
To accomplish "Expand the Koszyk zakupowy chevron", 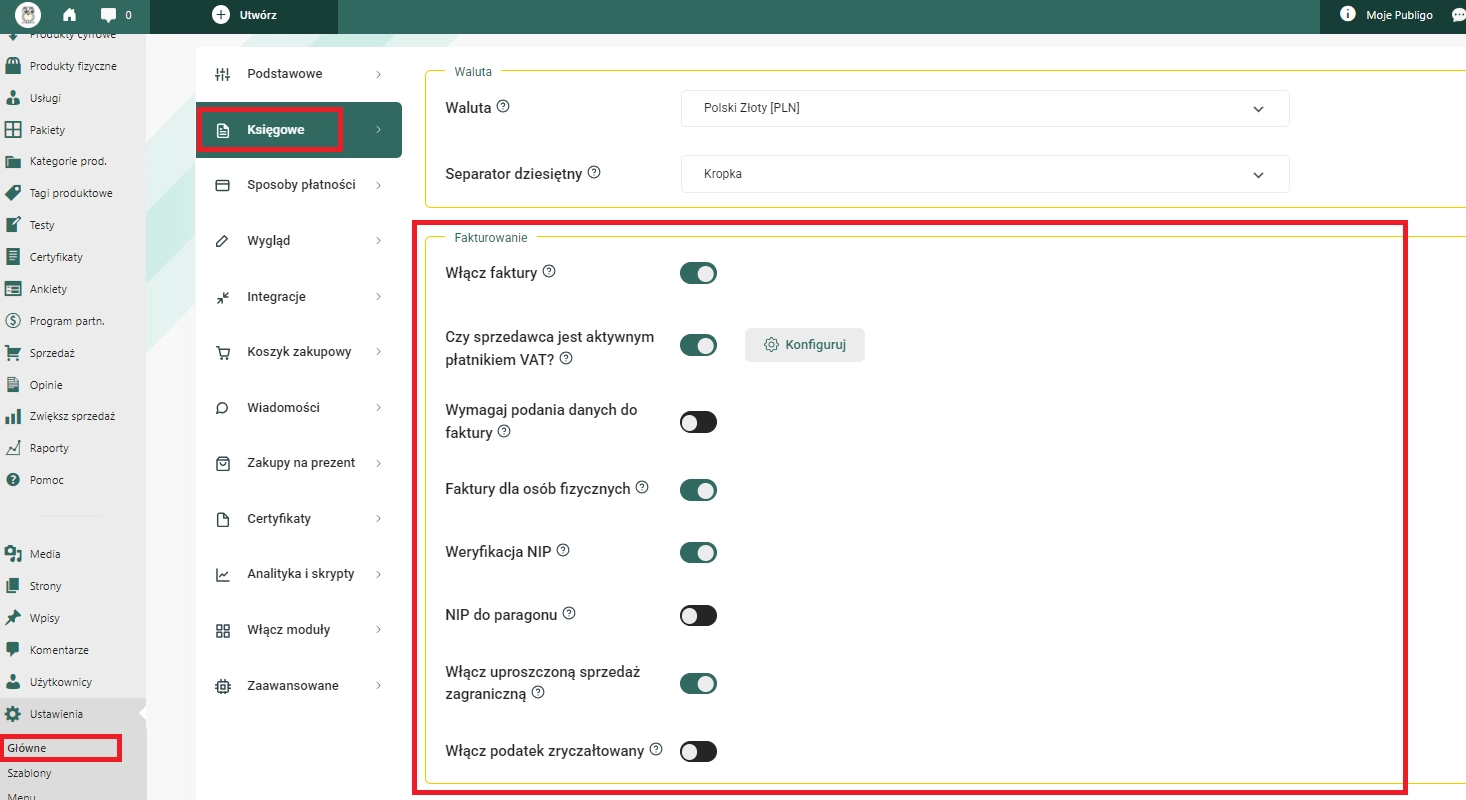I will tap(379, 352).
